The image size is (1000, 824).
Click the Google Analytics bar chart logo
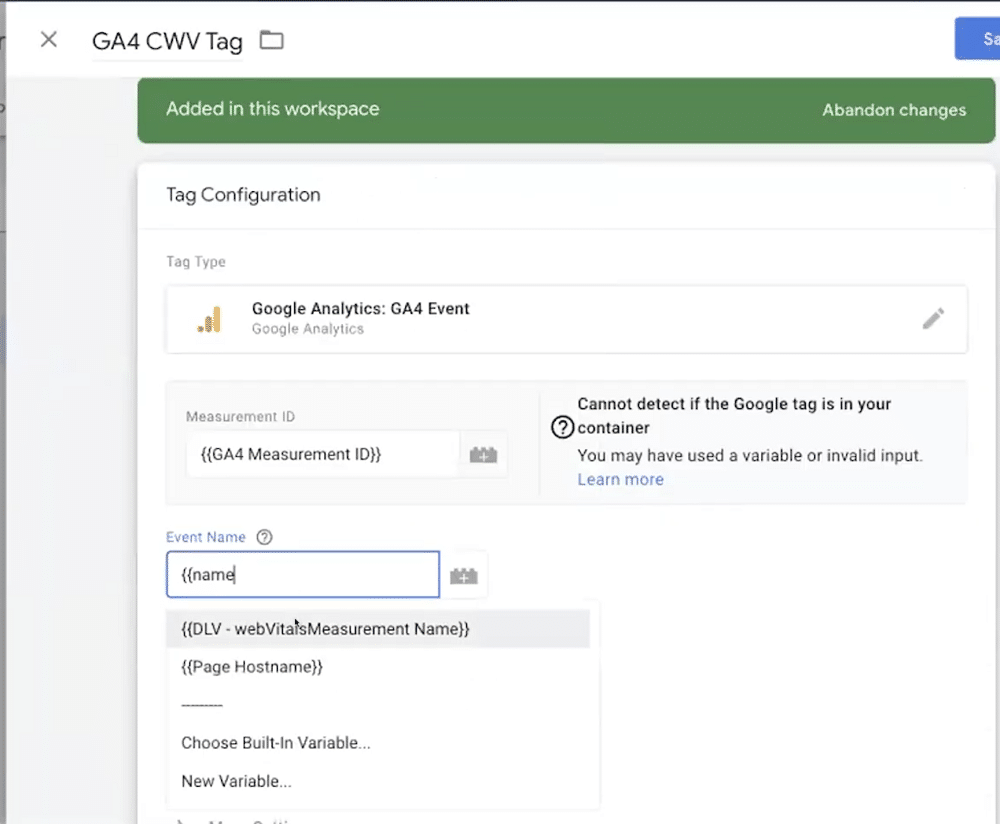click(209, 319)
